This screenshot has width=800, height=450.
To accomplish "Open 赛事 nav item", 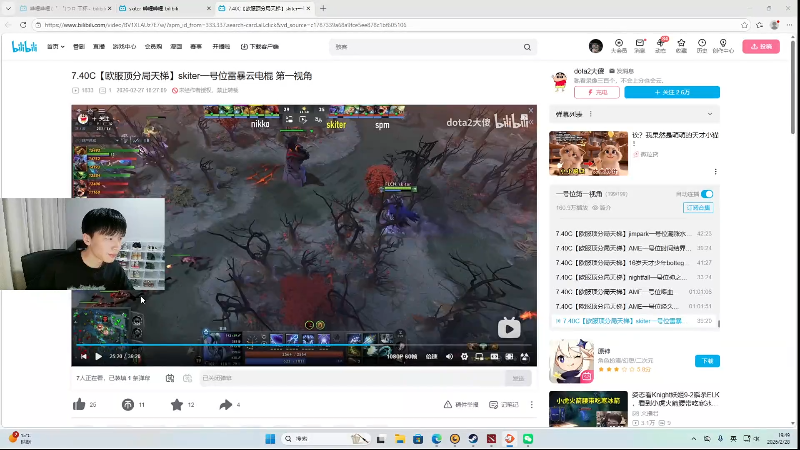I will click(196, 46).
